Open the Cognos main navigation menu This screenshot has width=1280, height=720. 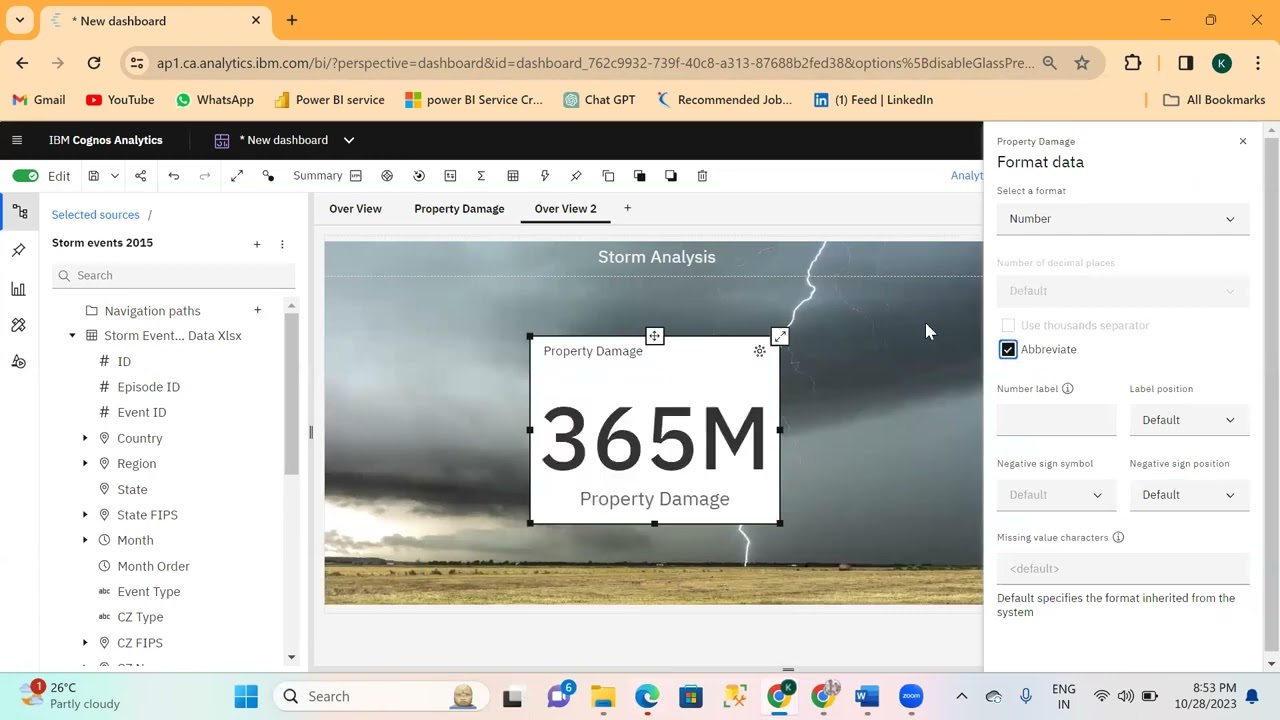16,140
